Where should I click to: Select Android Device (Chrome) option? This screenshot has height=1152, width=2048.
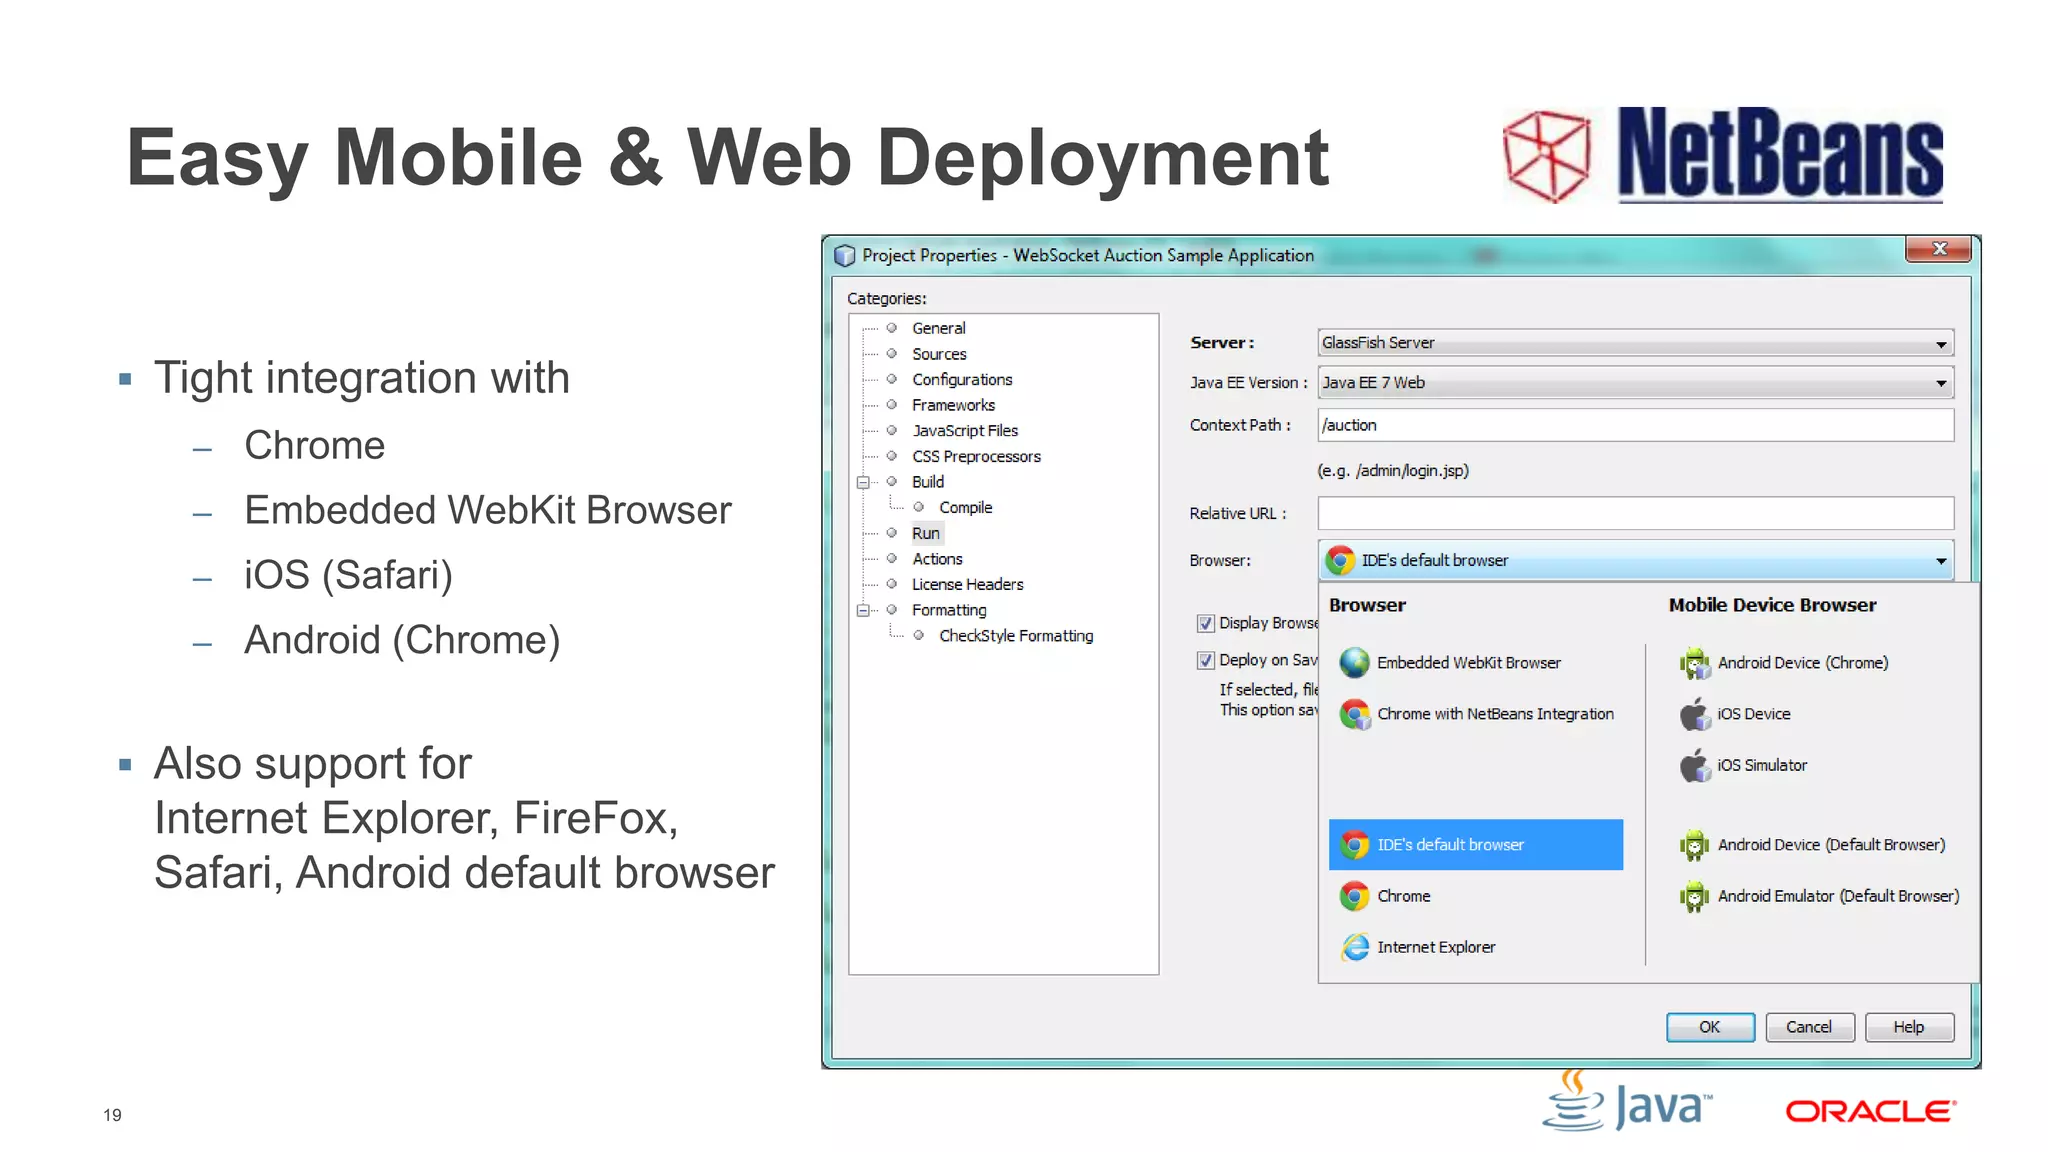1803,663
